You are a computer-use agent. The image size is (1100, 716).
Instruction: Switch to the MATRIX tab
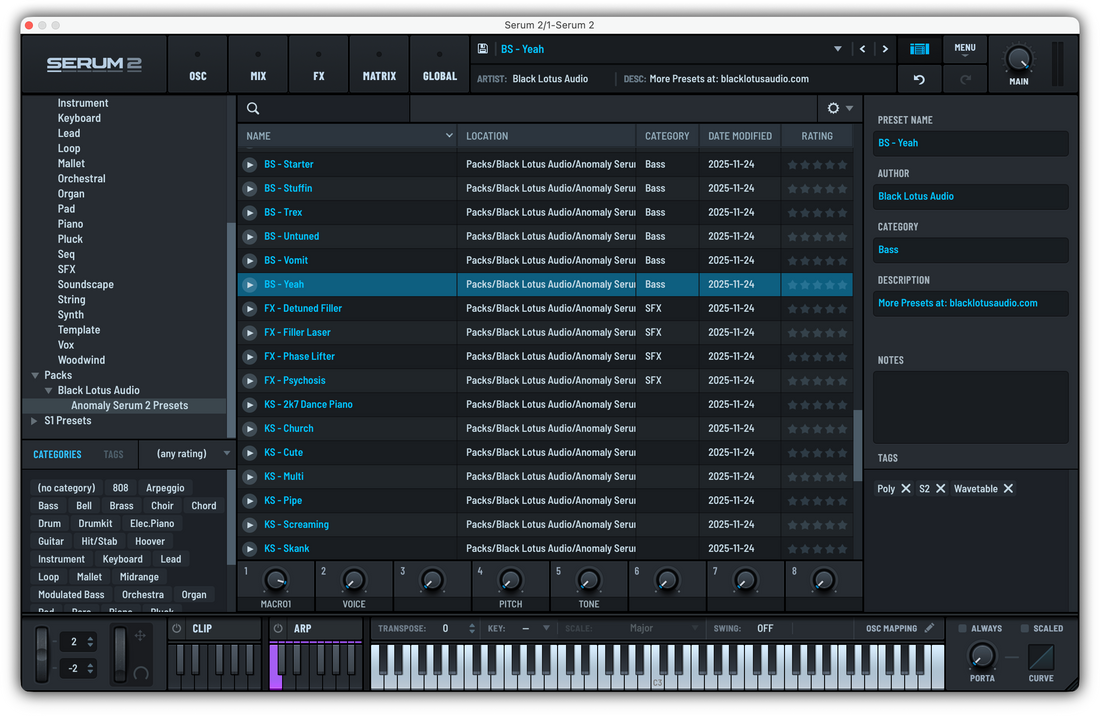click(379, 63)
